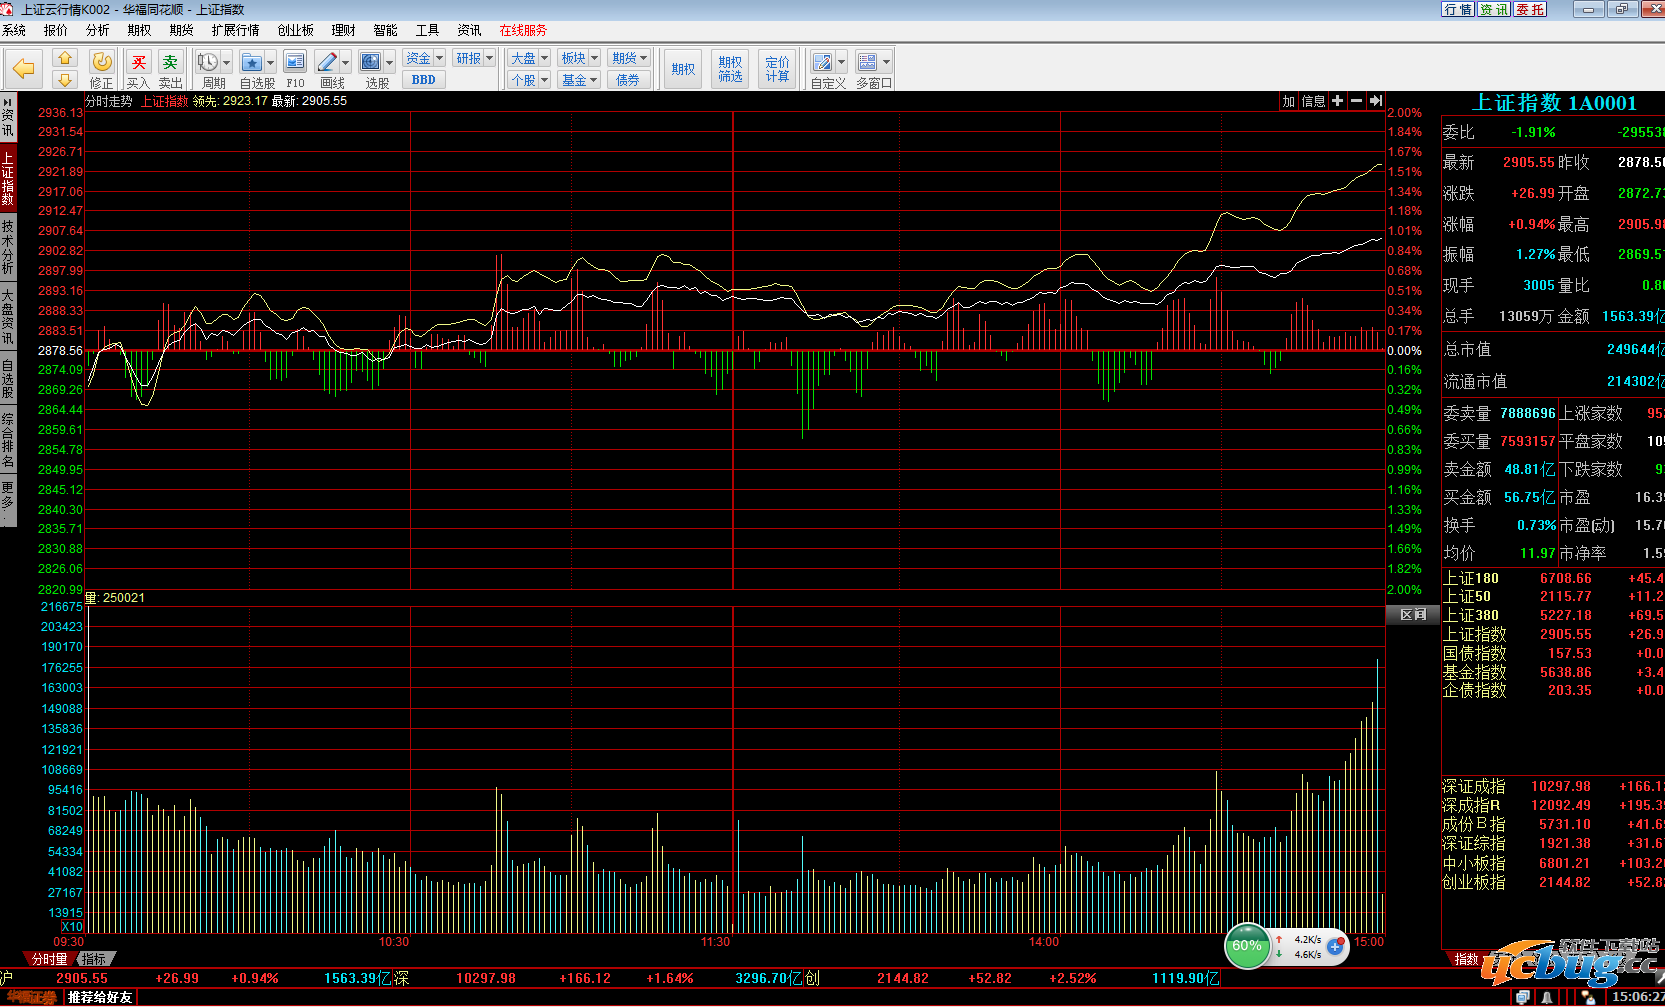The width and height of the screenshot is (1665, 1008).
Task: Open the 系统 menu
Action: click(14, 30)
